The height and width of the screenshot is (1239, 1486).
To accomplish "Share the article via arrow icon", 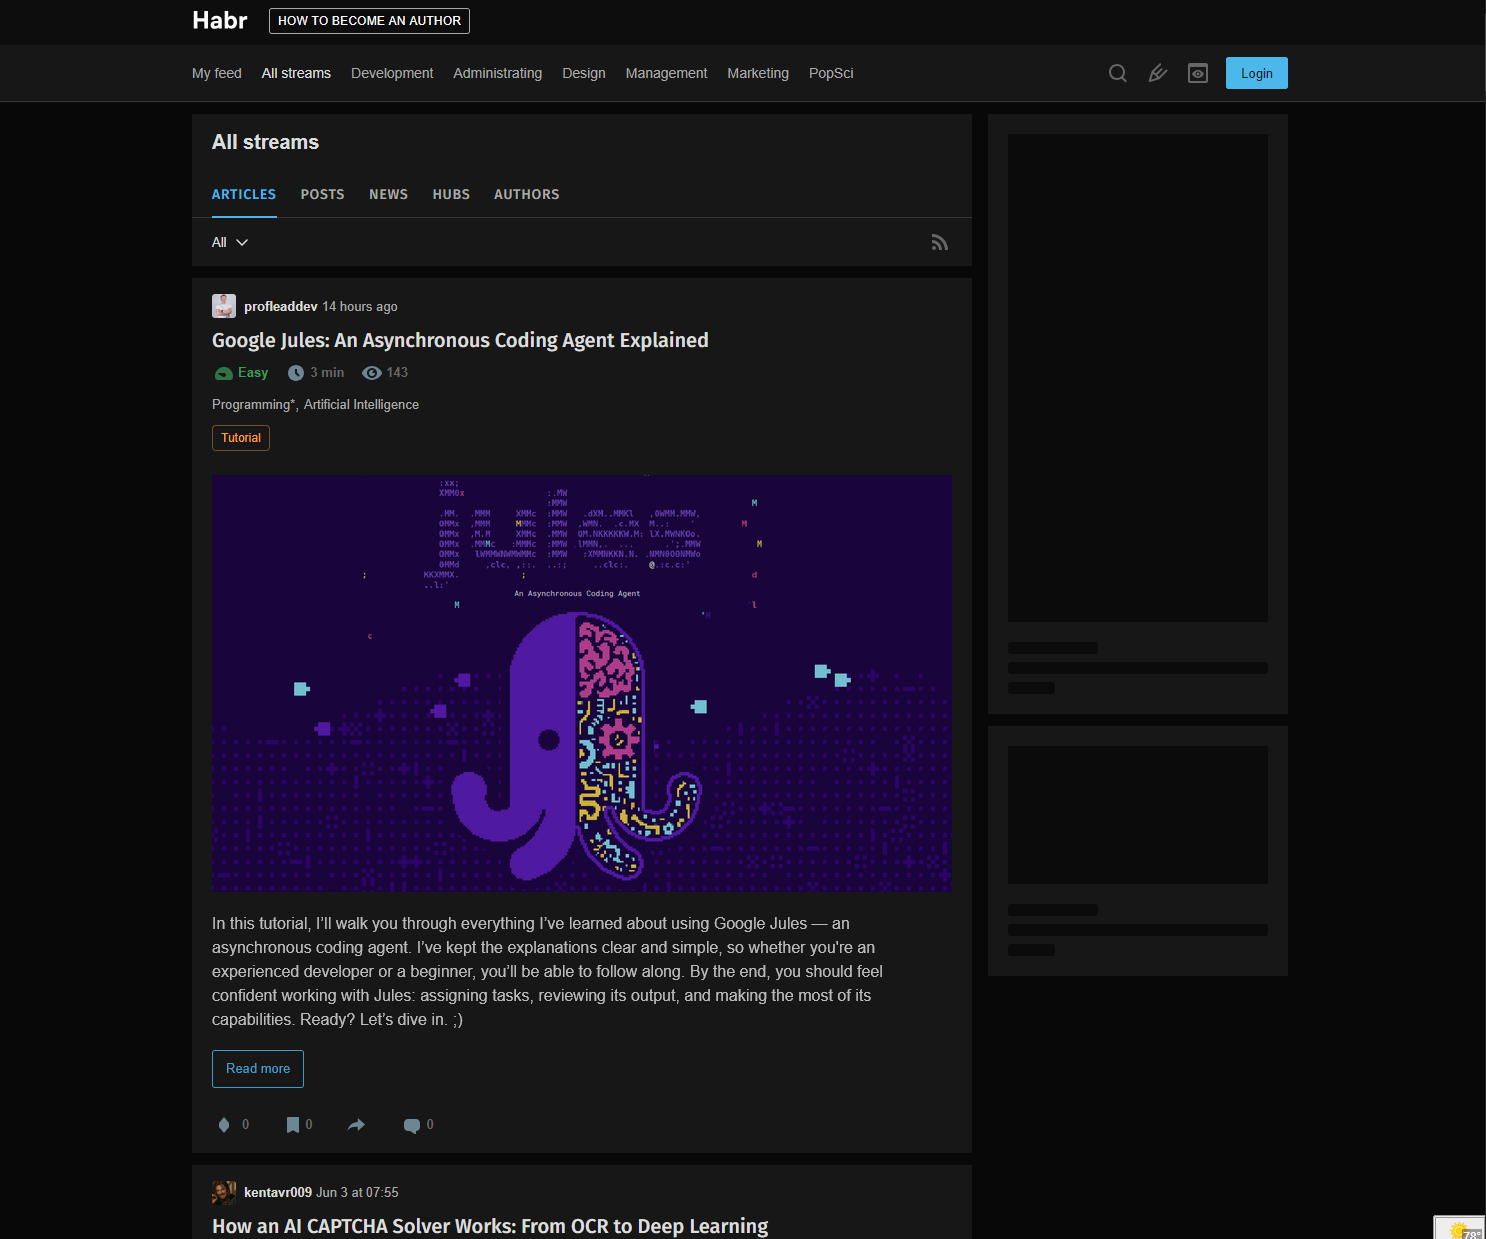I will [356, 1125].
